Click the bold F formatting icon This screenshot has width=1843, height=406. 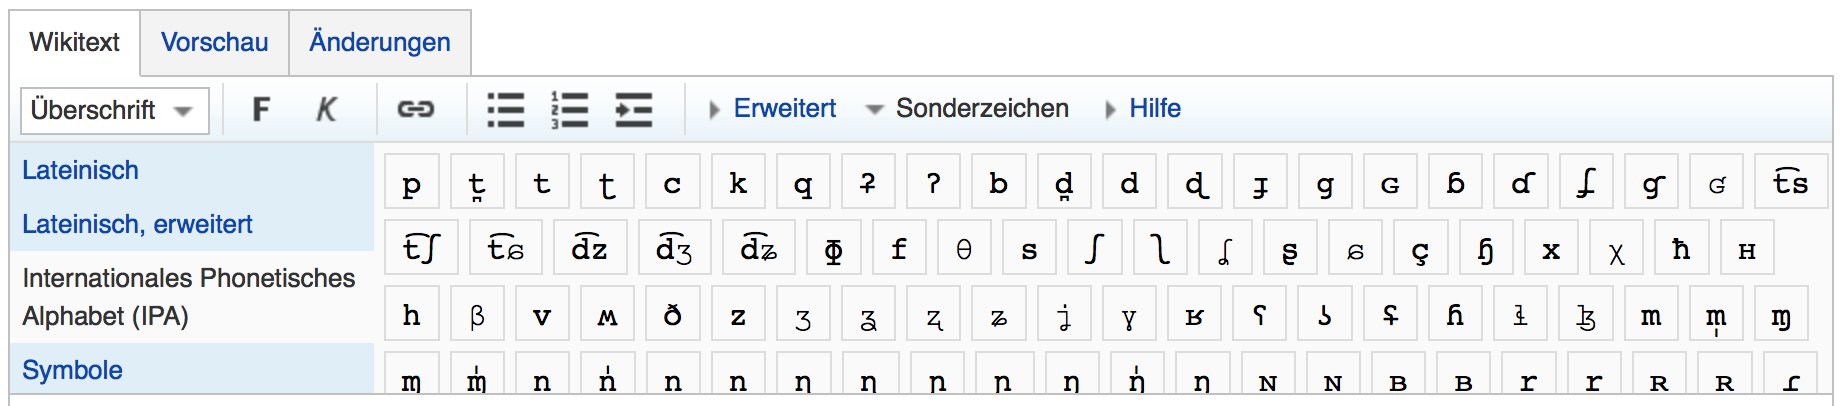click(x=261, y=109)
